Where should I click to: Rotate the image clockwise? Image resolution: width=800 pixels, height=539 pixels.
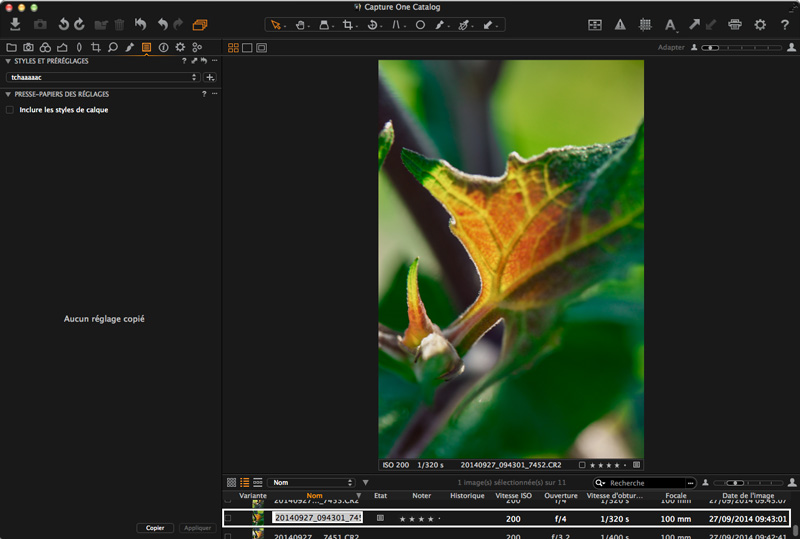[80, 24]
